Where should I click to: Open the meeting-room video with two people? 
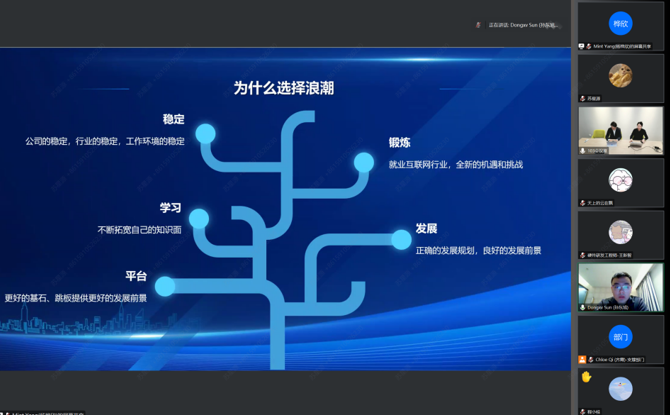tap(620, 129)
